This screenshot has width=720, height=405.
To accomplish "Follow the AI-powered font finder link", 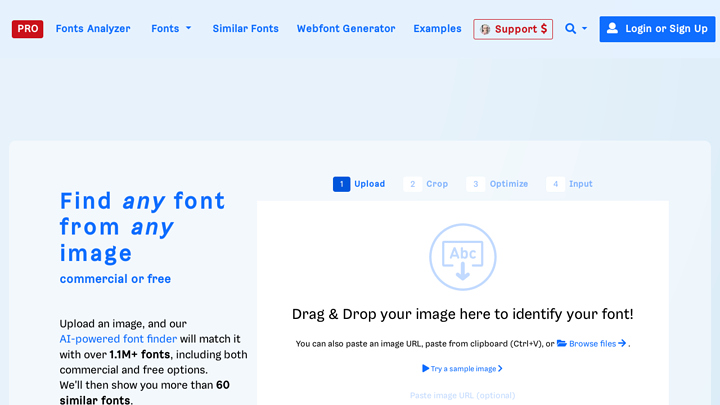I will [x=118, y=339].
